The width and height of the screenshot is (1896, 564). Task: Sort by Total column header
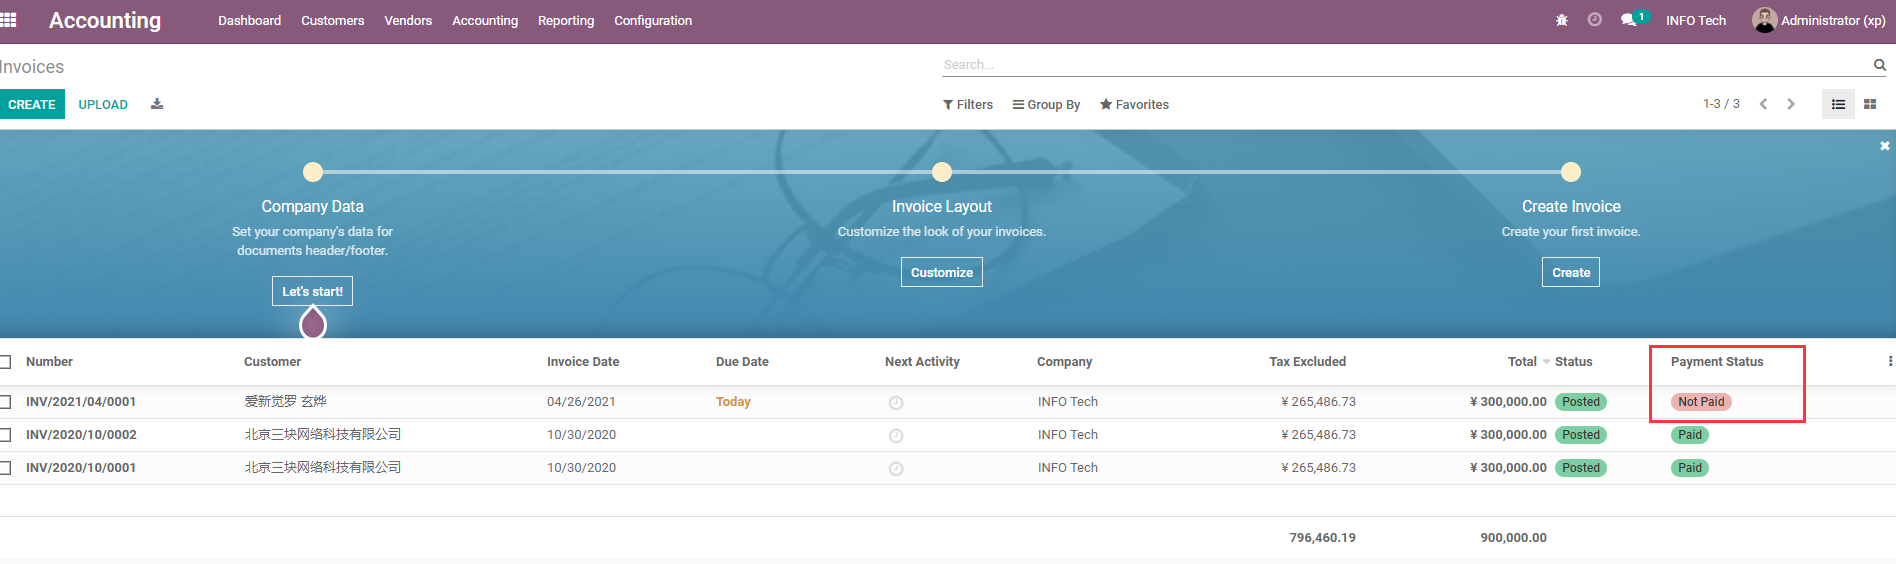pos(1522,362)
